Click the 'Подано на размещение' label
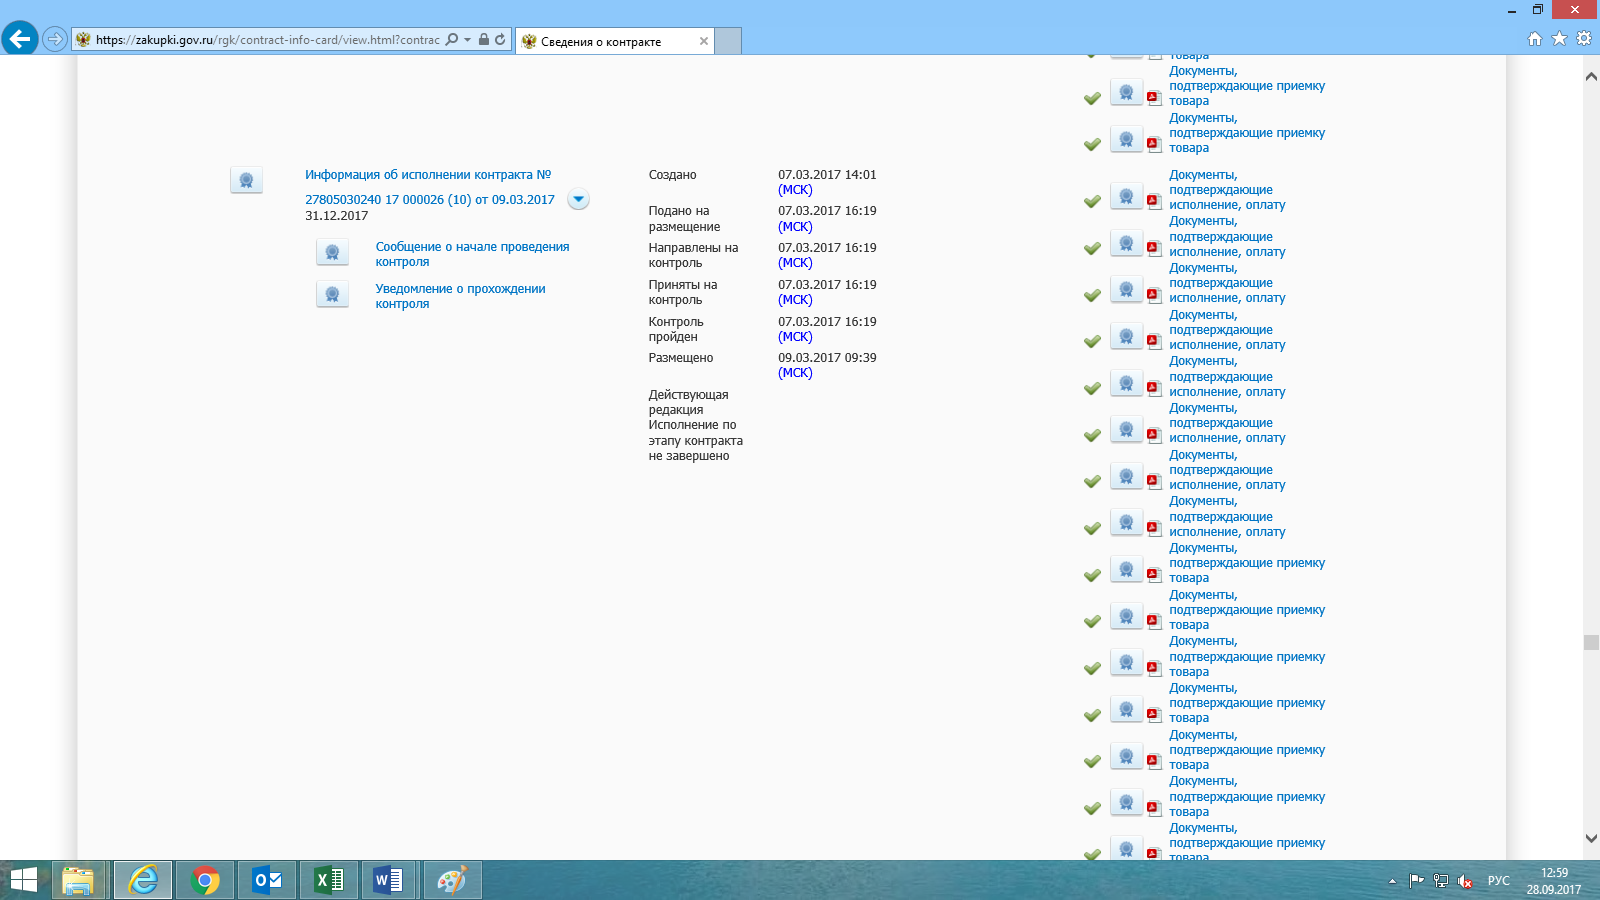The width and height of the screenshot is (1600, 900). point(684,219)
